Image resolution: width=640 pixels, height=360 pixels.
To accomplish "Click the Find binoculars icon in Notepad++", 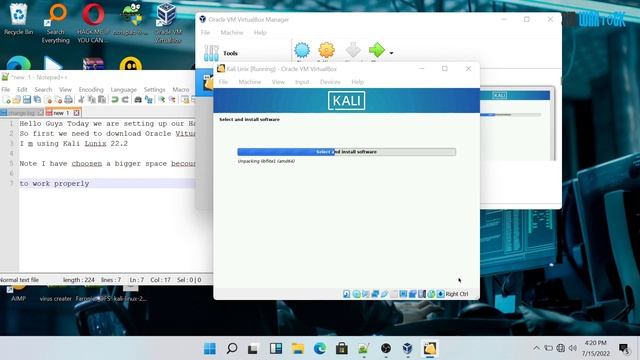I will pyautogui.click(x=138, y=100).
